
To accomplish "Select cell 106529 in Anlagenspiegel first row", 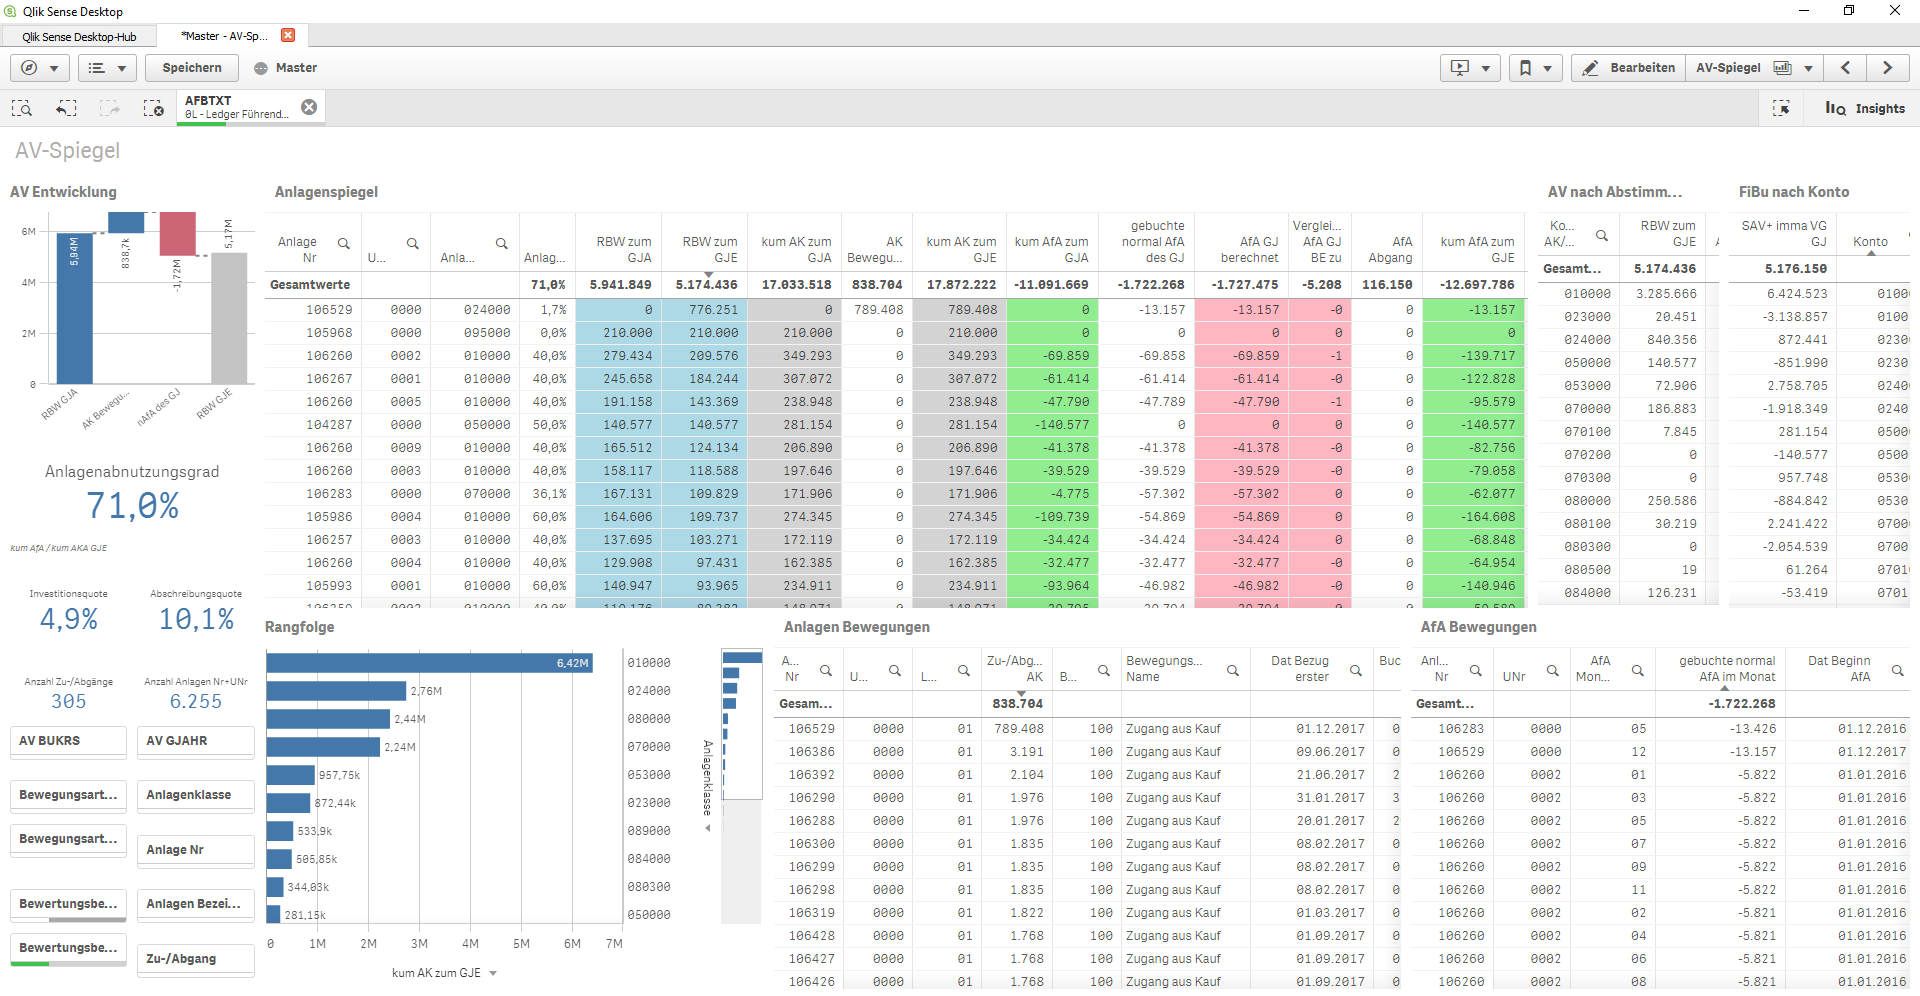I will pyautogui.click(x=329, y=310).
